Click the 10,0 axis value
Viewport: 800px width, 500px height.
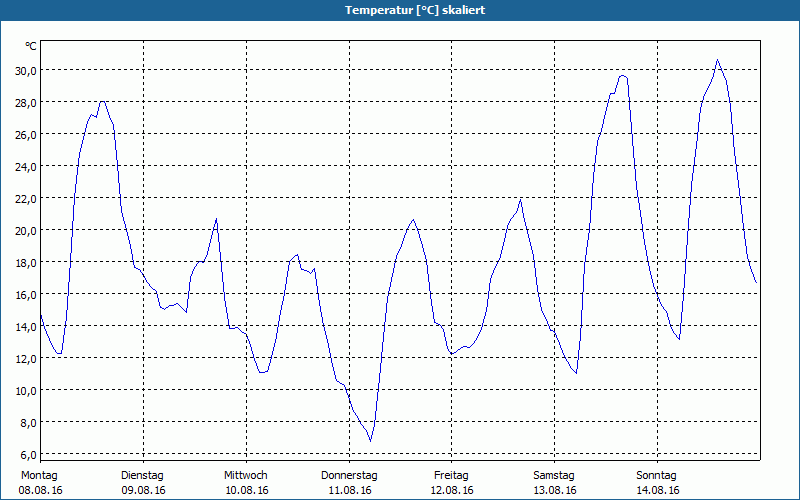(26, 391)
